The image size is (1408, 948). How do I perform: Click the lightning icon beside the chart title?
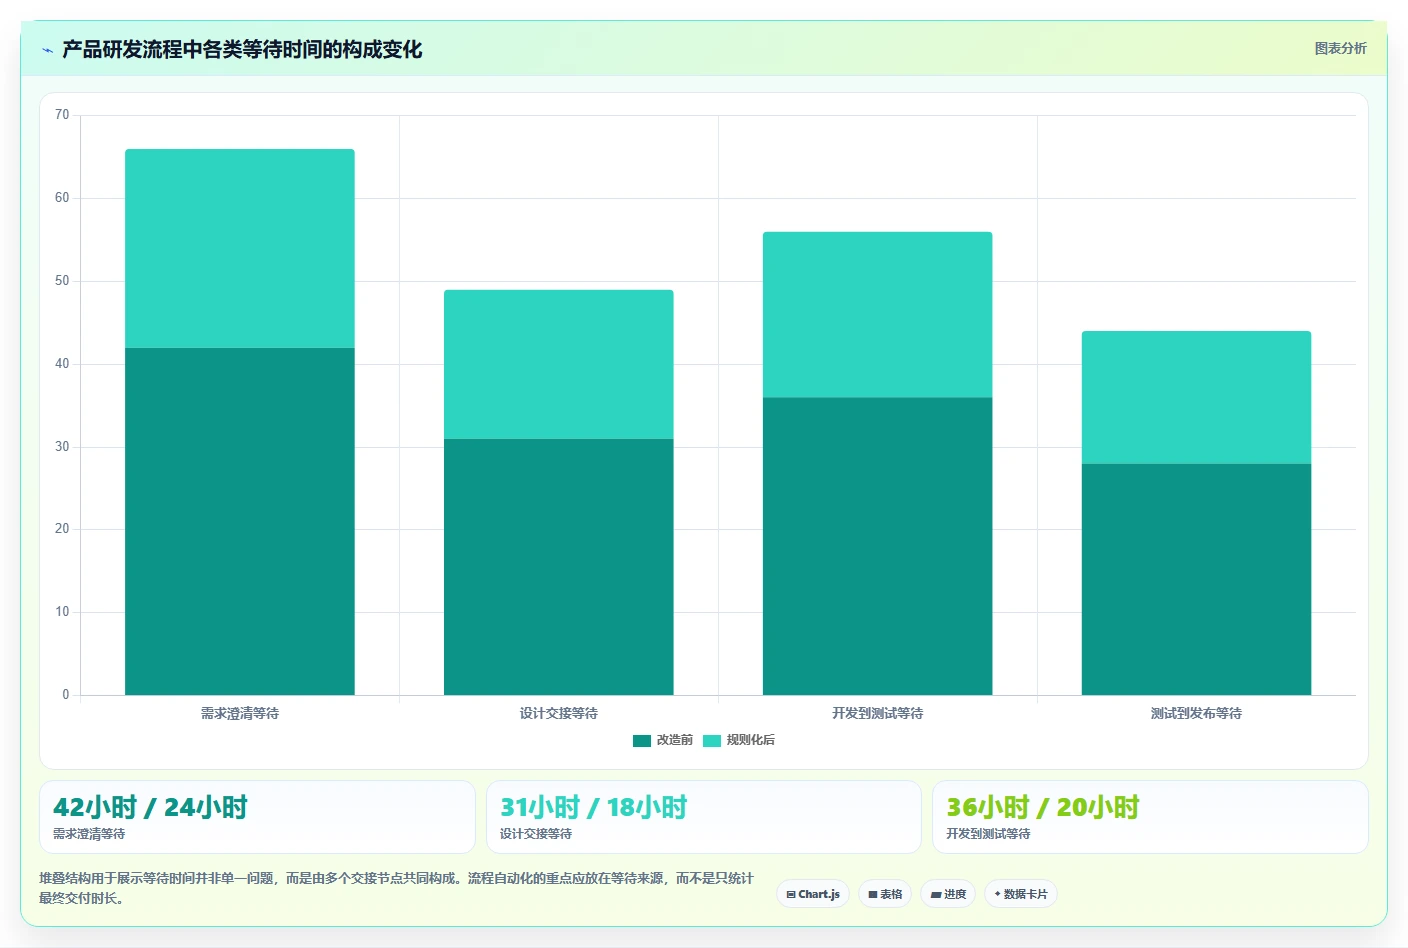[47, 50]
